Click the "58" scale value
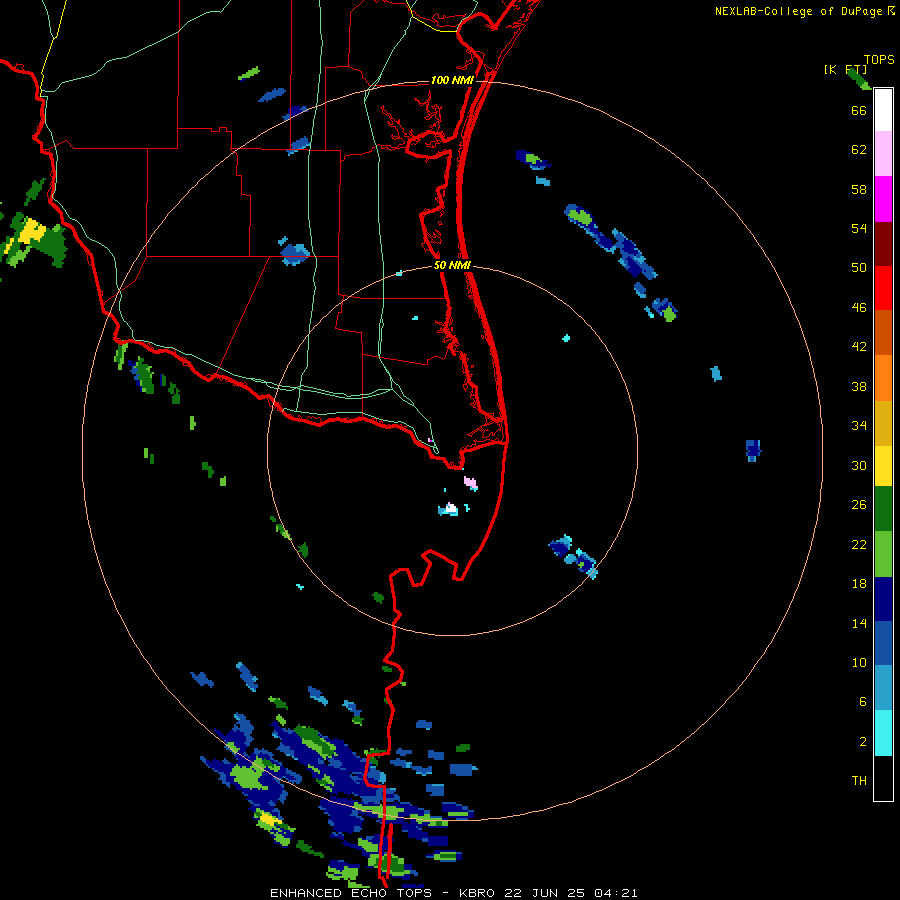The width and height of the screenshot is (900, 900). point(859,189)
